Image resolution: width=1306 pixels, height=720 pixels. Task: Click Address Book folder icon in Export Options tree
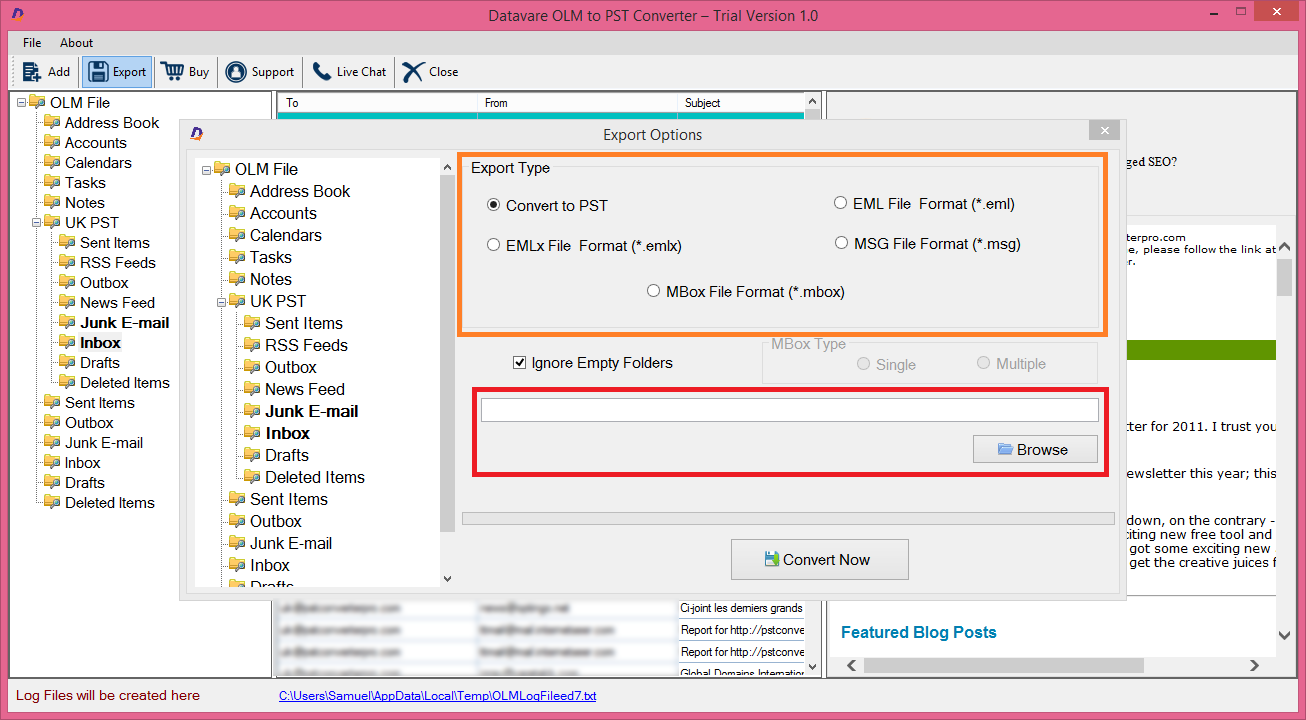(238, 191)
